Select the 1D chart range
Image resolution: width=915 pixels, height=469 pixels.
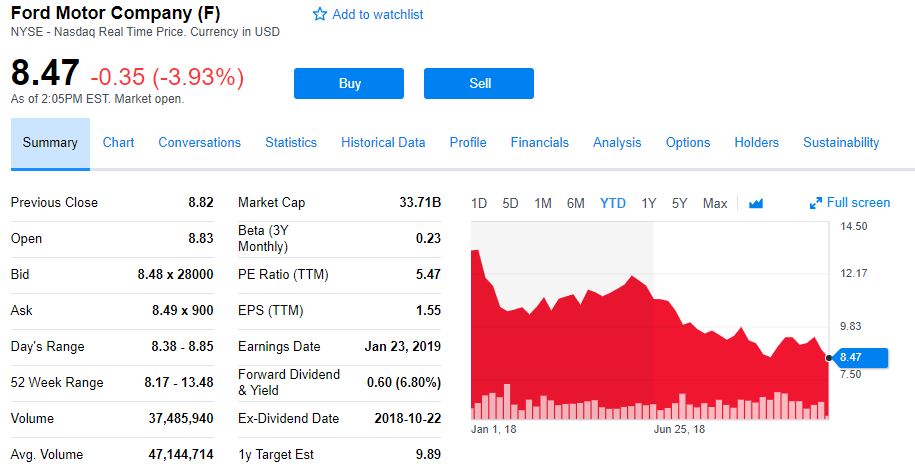479,203
